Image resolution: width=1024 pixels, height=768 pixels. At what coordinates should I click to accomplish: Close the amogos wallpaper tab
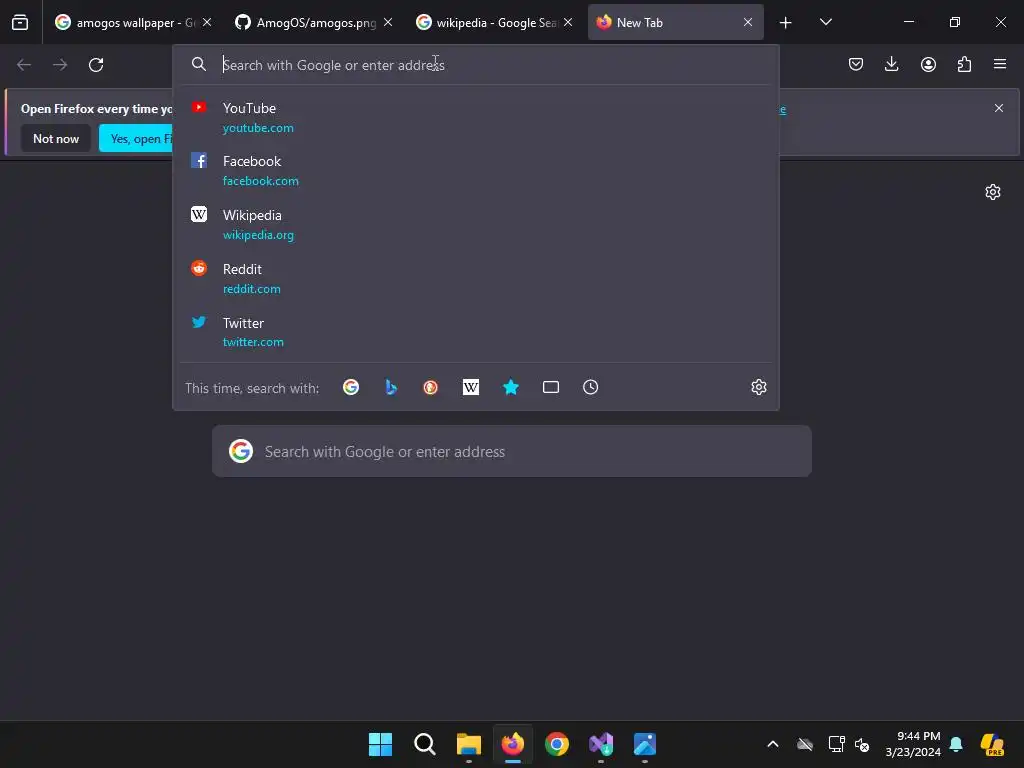pos(207,22)
